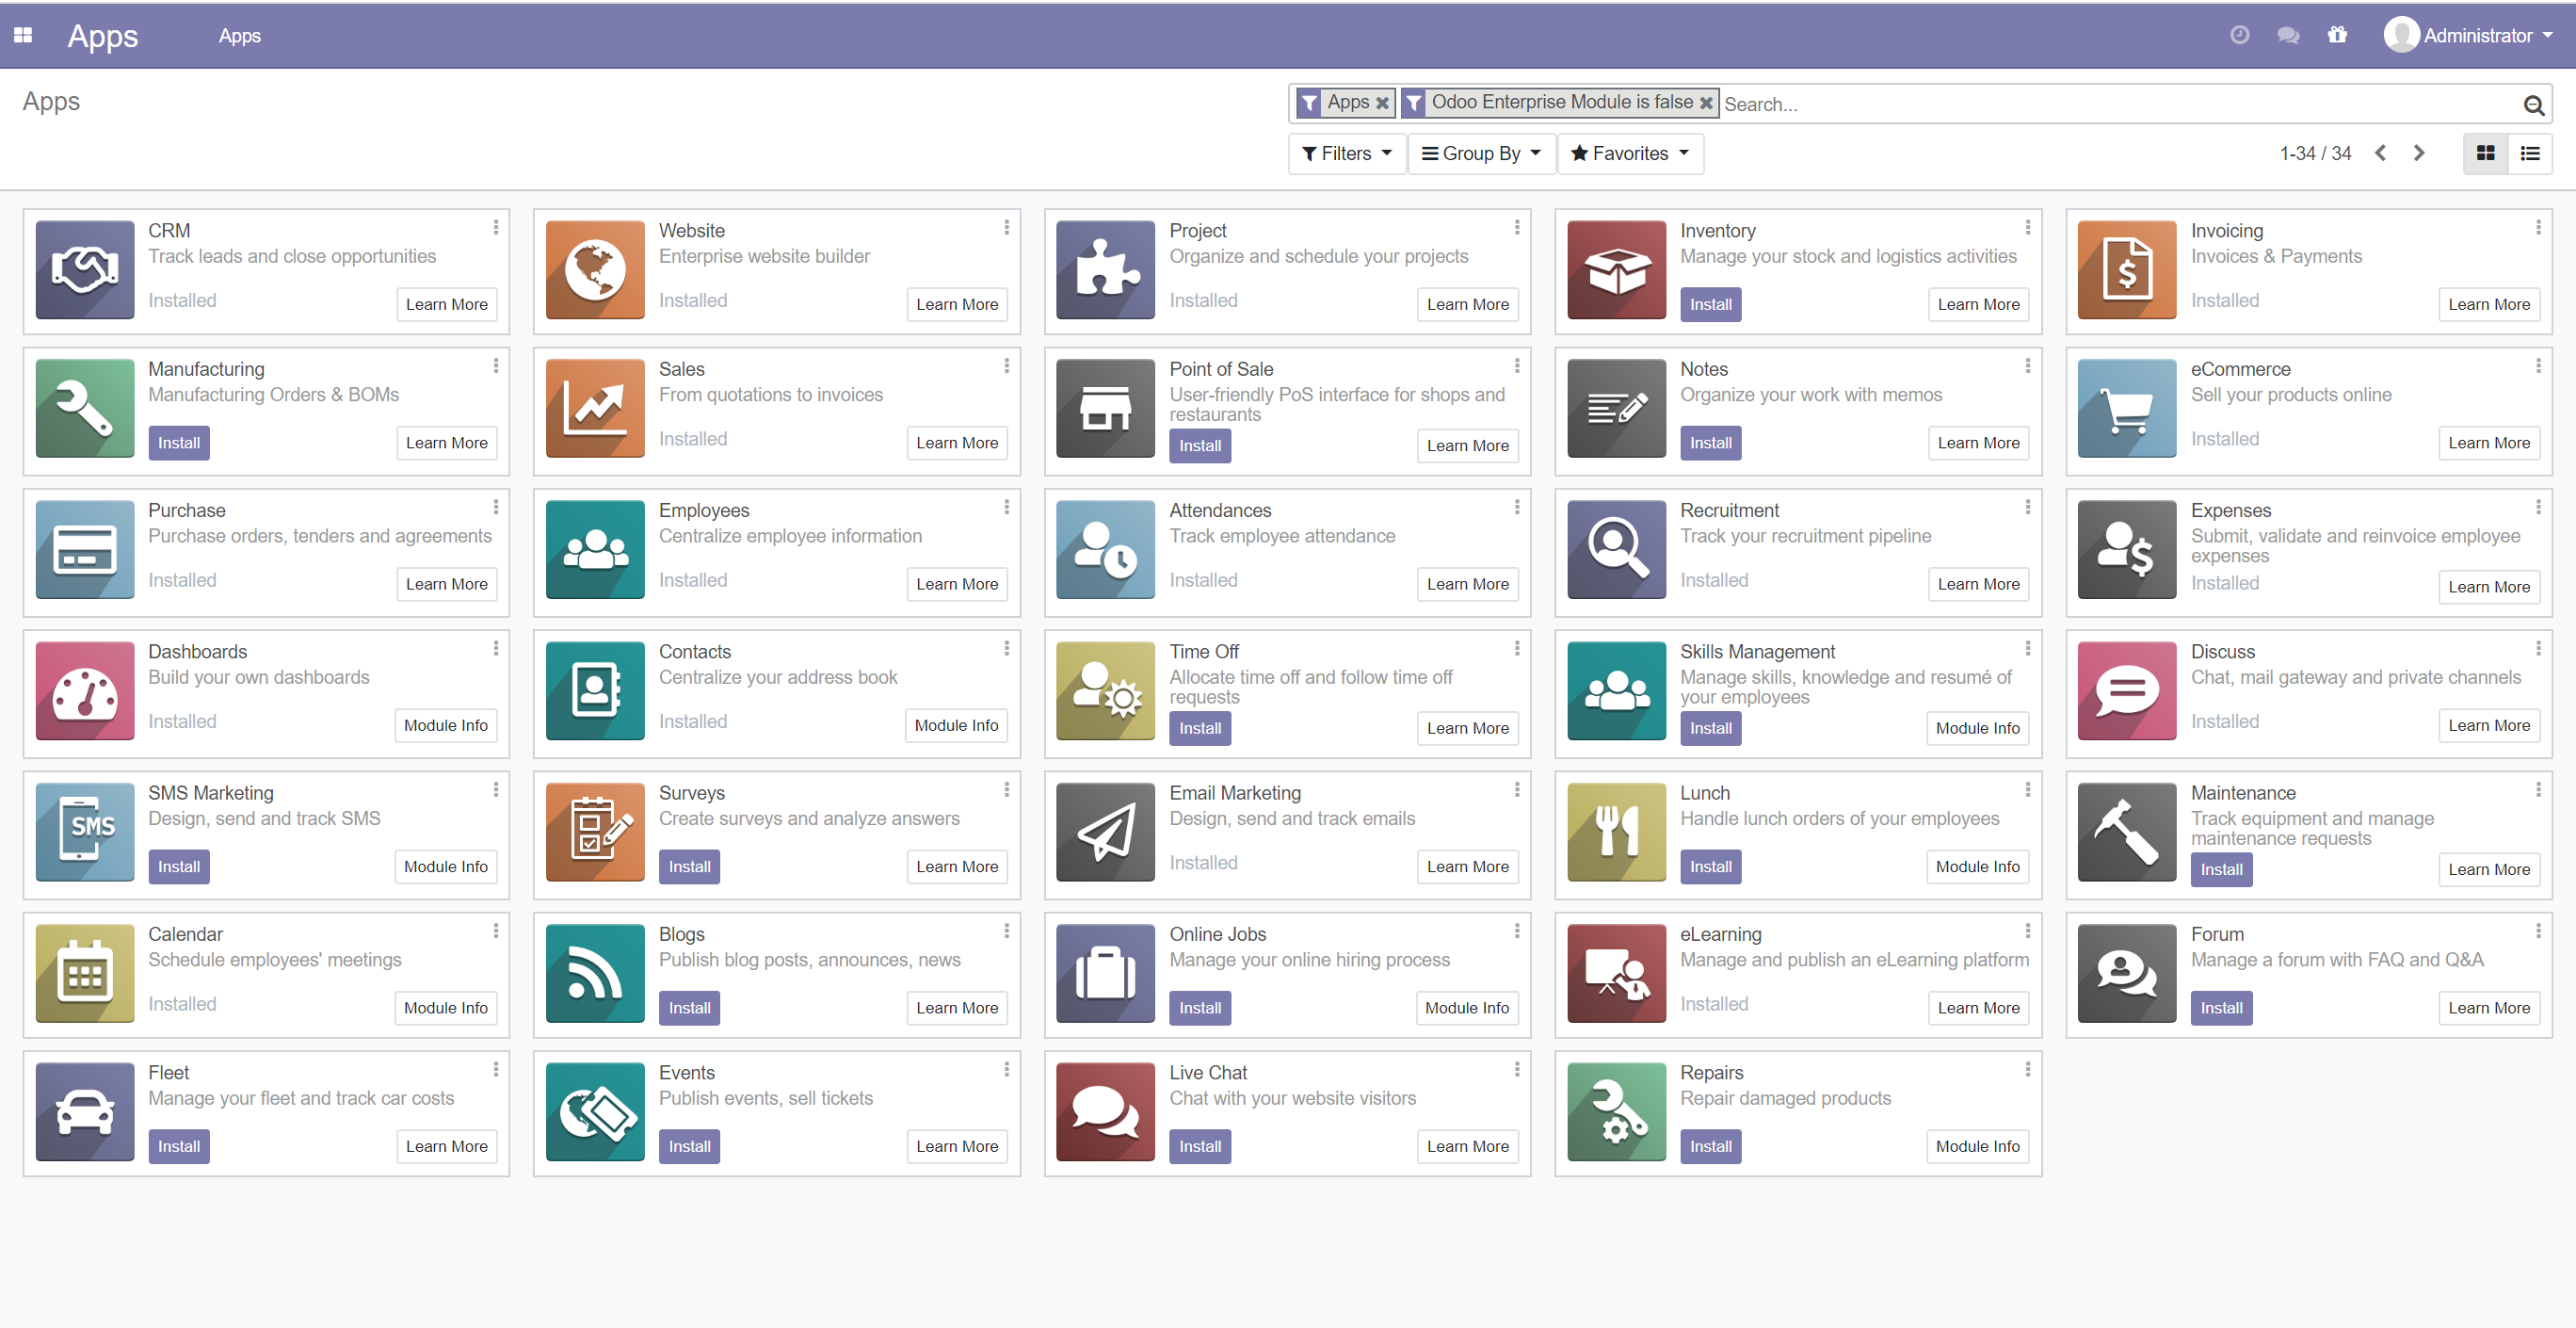Click the Project puzzle piece icon
Viewport: 2576px width, 1328px height.
(1105, 270)
